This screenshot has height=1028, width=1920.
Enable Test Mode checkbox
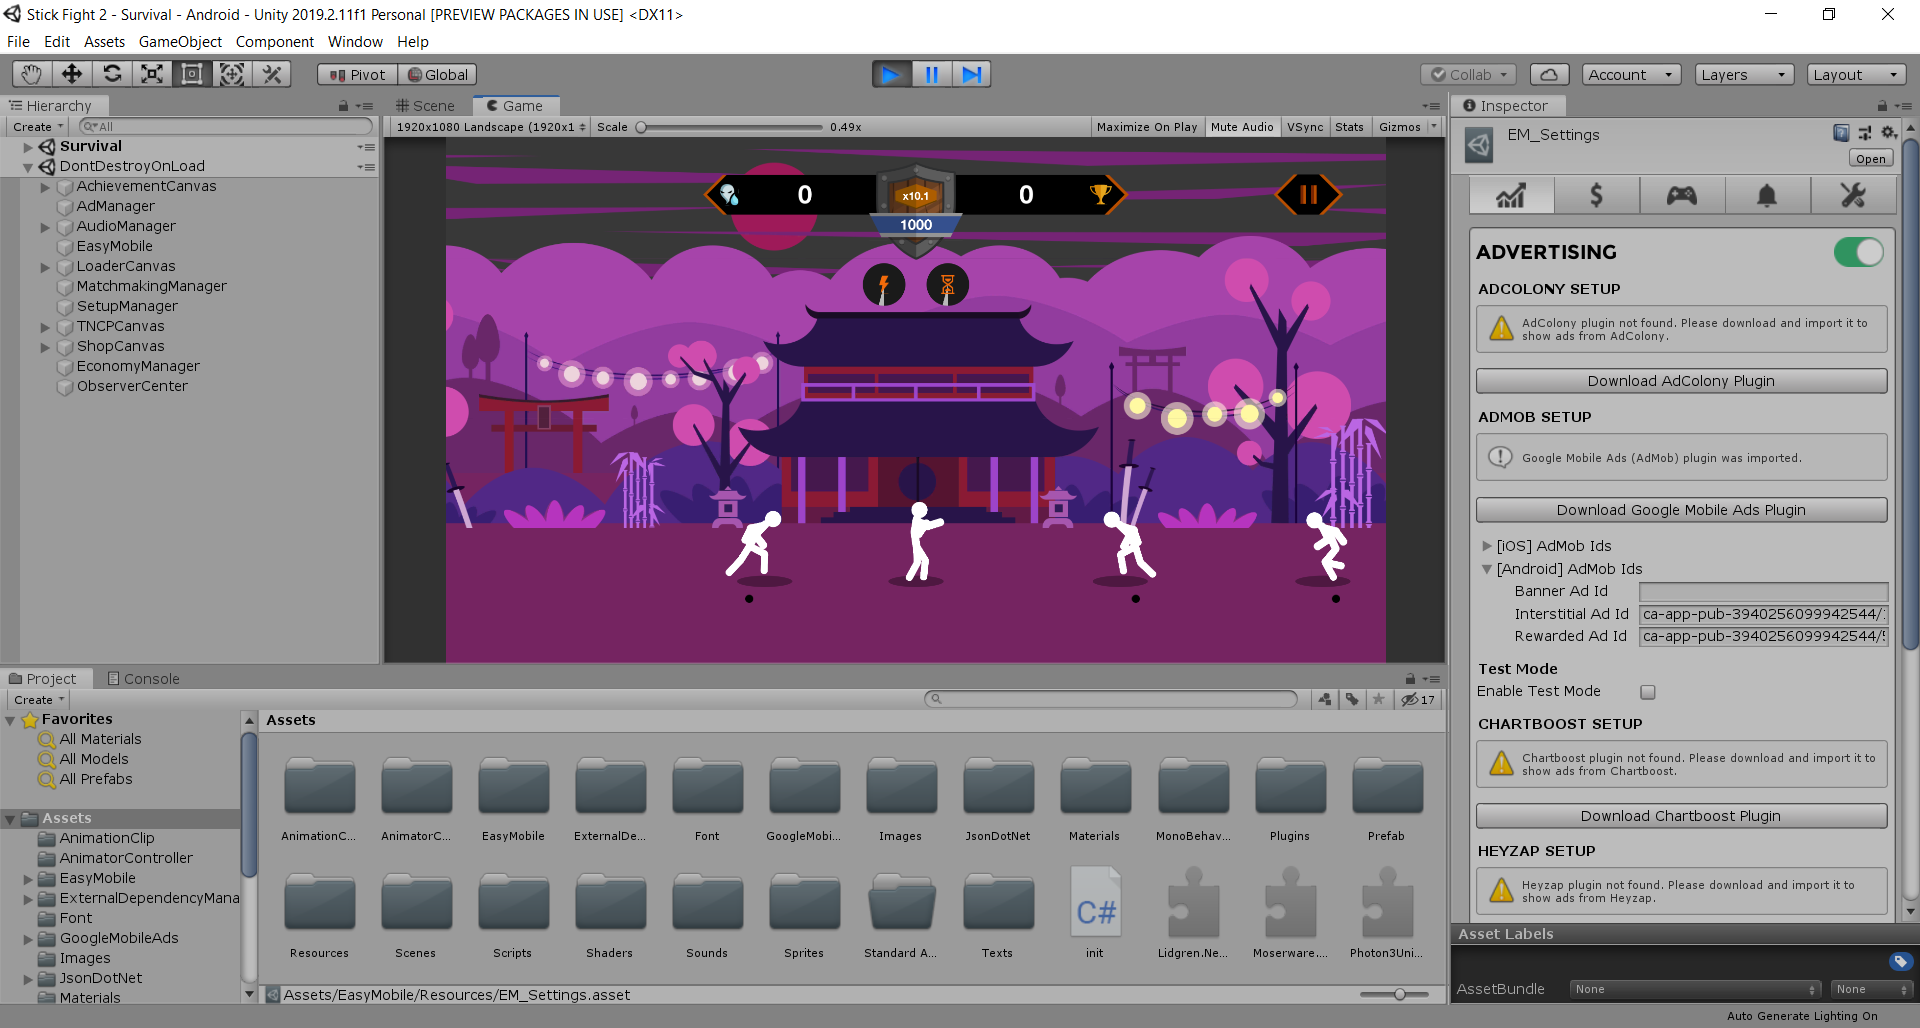1648,692
